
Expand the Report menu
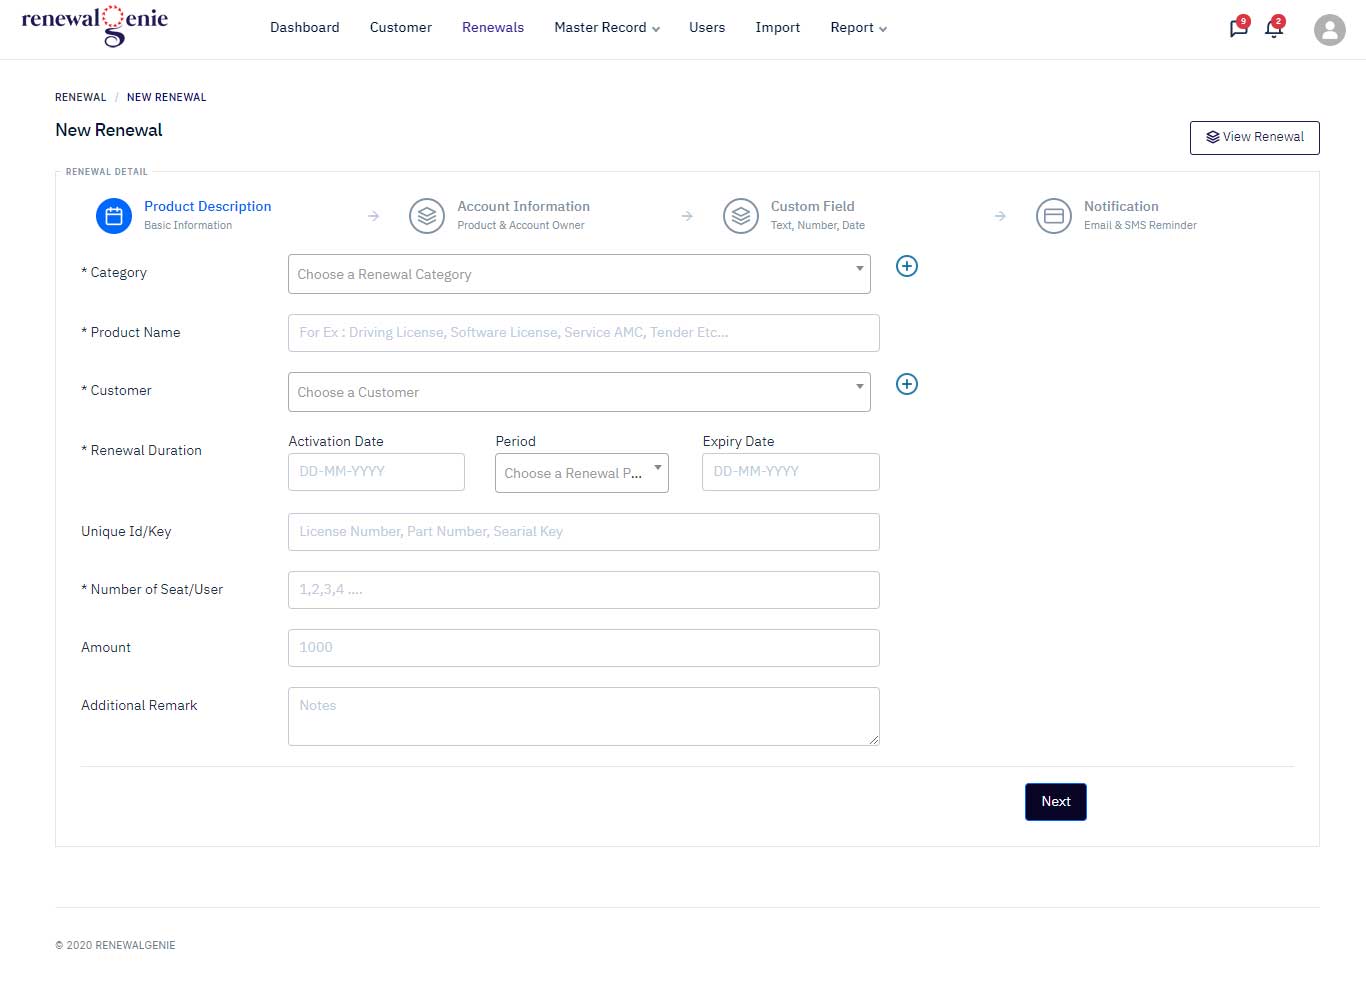[x=858, y=28]
